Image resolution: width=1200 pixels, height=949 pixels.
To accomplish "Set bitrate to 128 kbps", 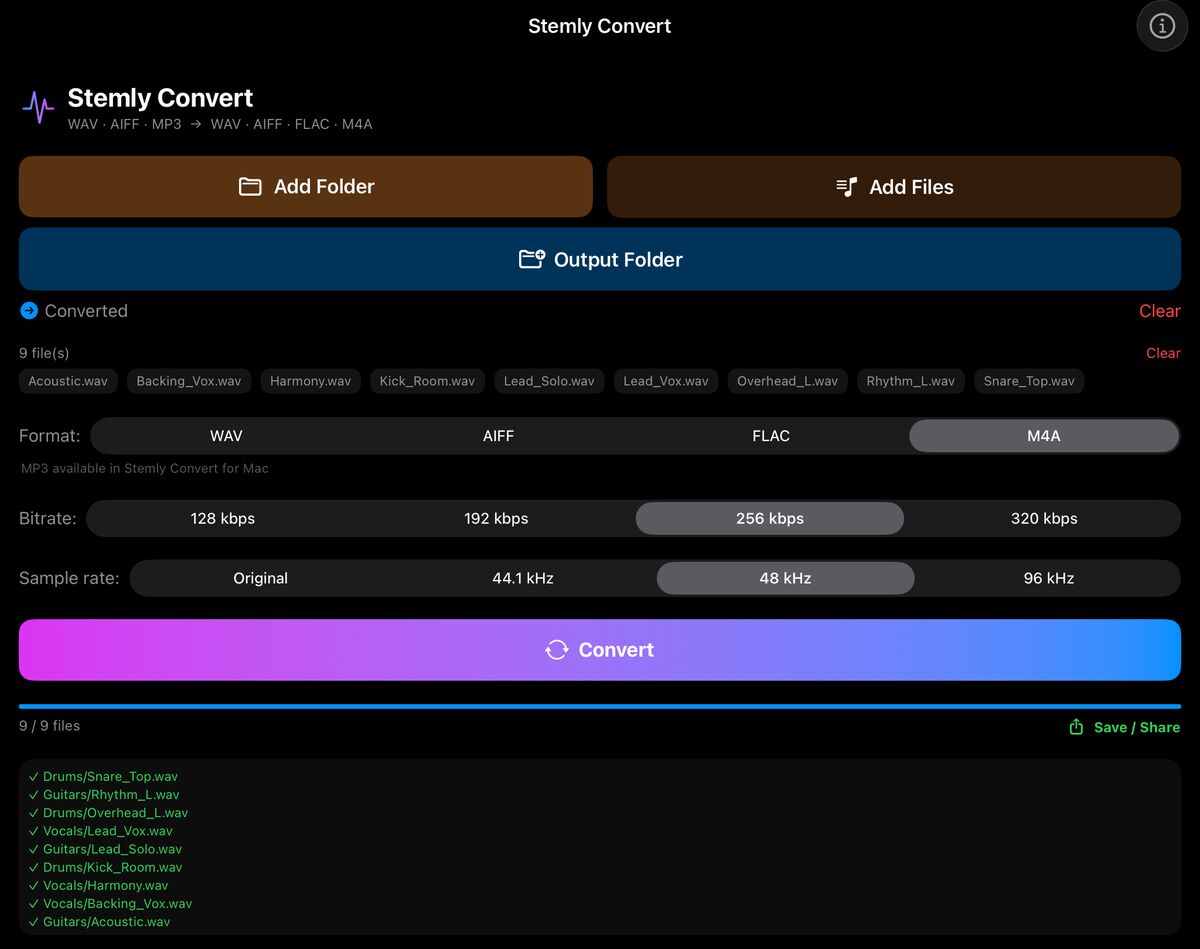I will pyautogui.click(x=223, y=518).
